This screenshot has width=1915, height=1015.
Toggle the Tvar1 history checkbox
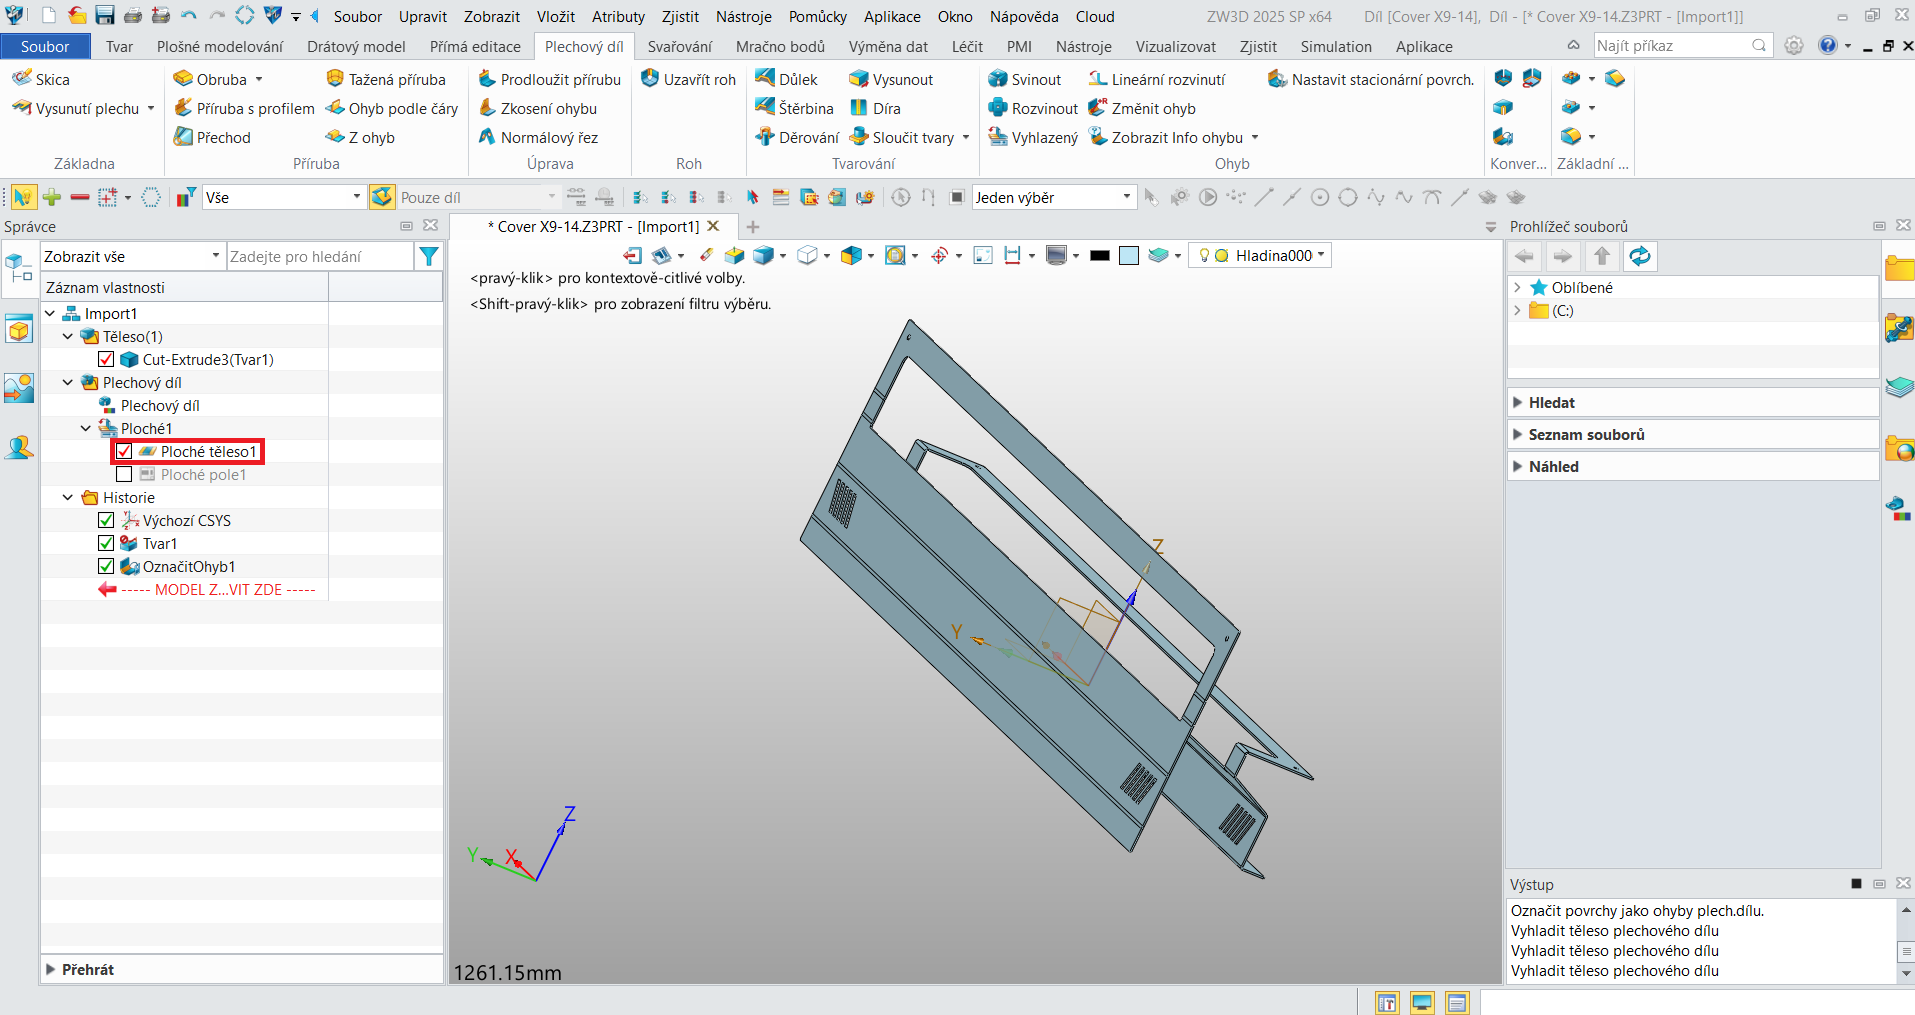click(x=106, y=543)
